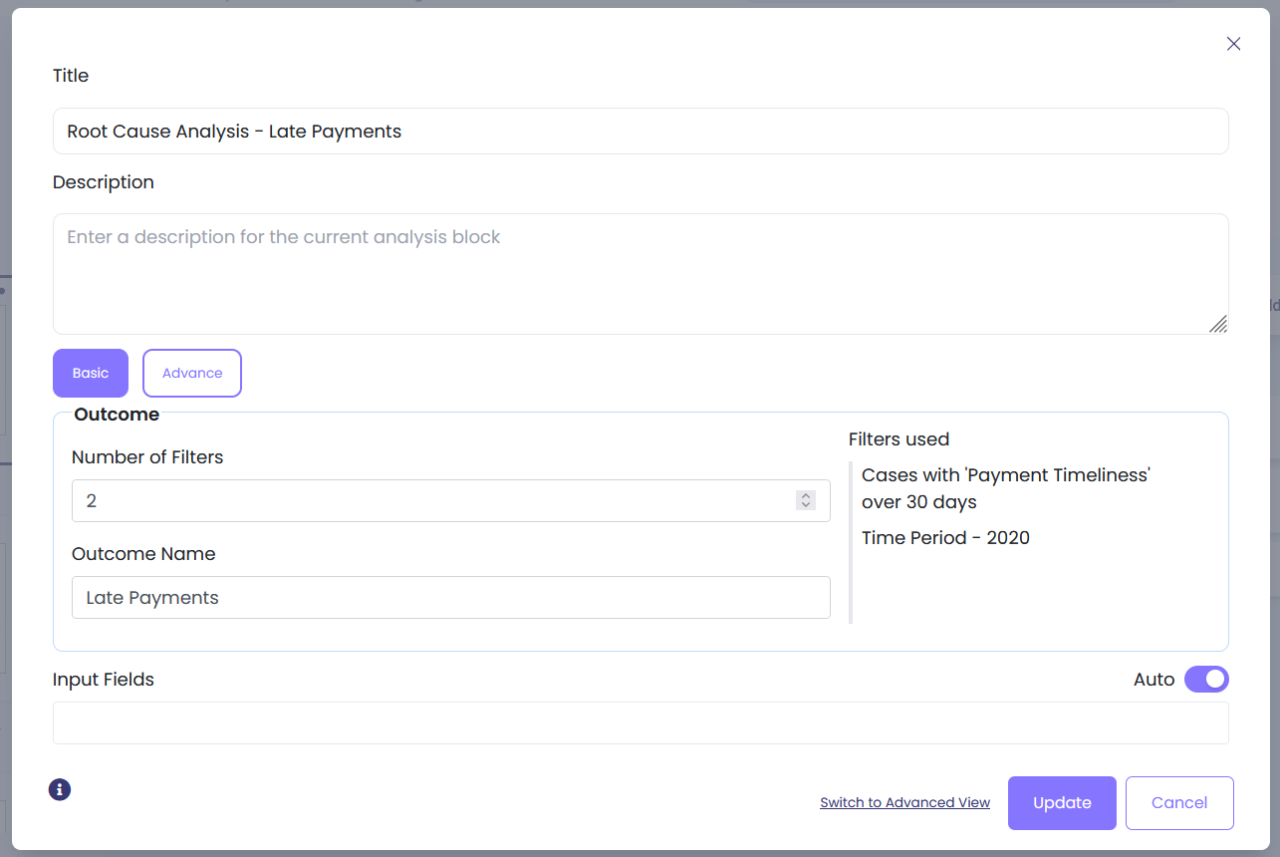
Task: Click the Number of Filters field
Action: (x=451, y=500)
